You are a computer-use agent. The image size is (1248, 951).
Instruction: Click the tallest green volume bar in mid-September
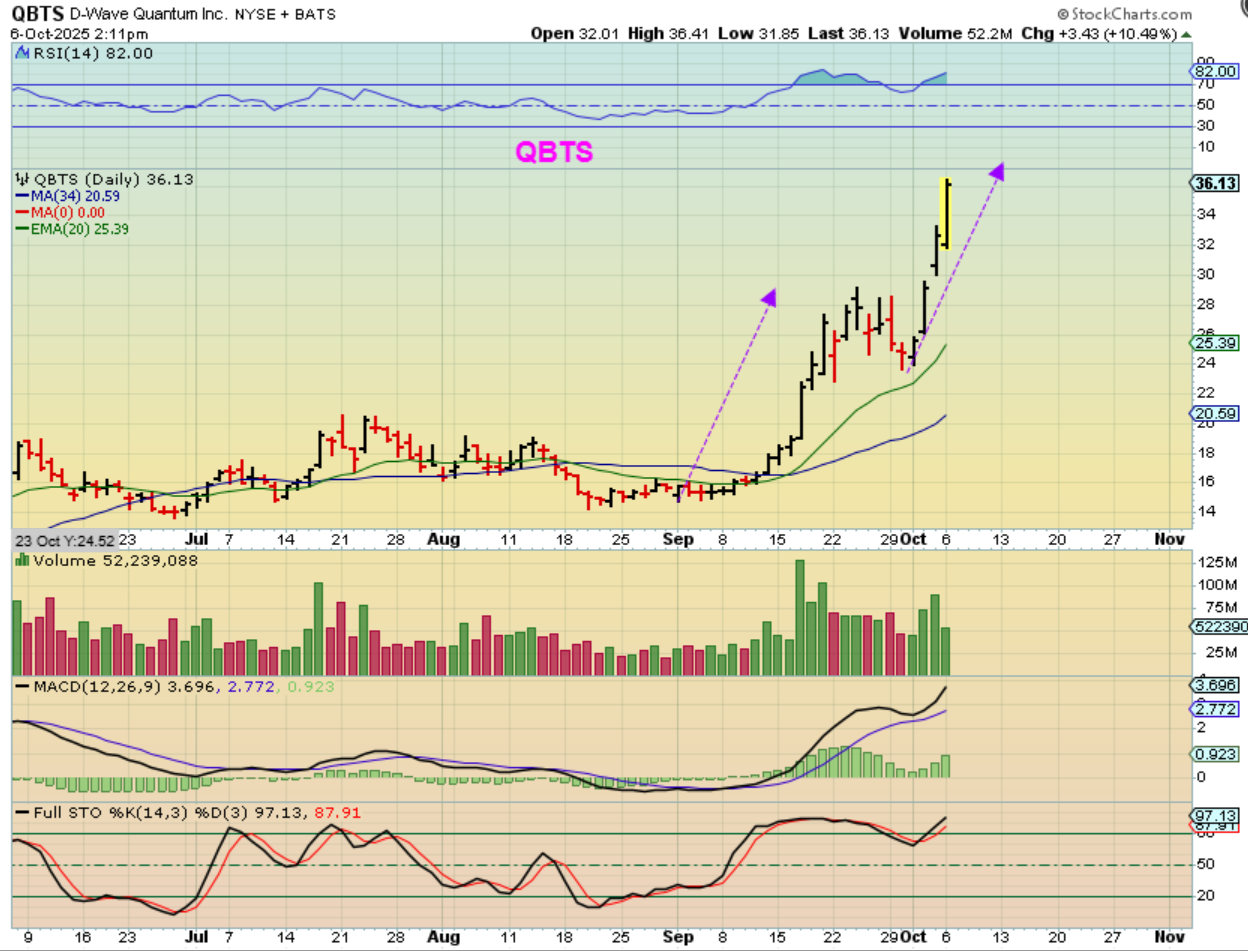click(x=799, y=619)
